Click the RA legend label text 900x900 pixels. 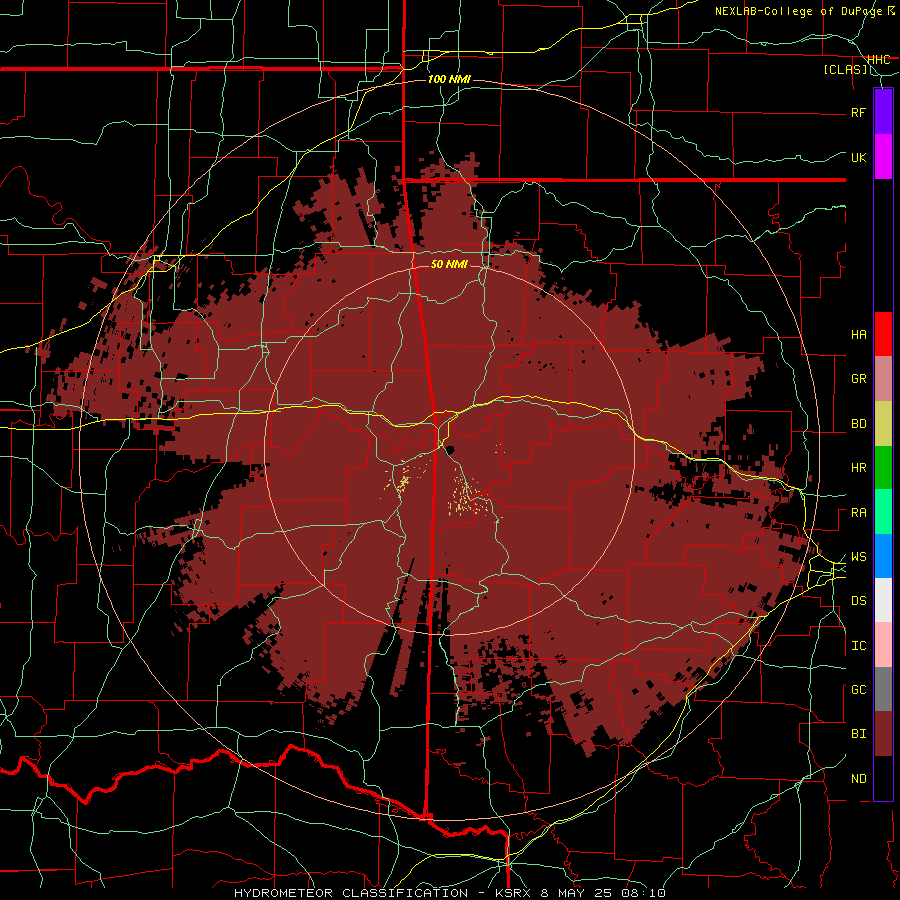click(858, 513)
